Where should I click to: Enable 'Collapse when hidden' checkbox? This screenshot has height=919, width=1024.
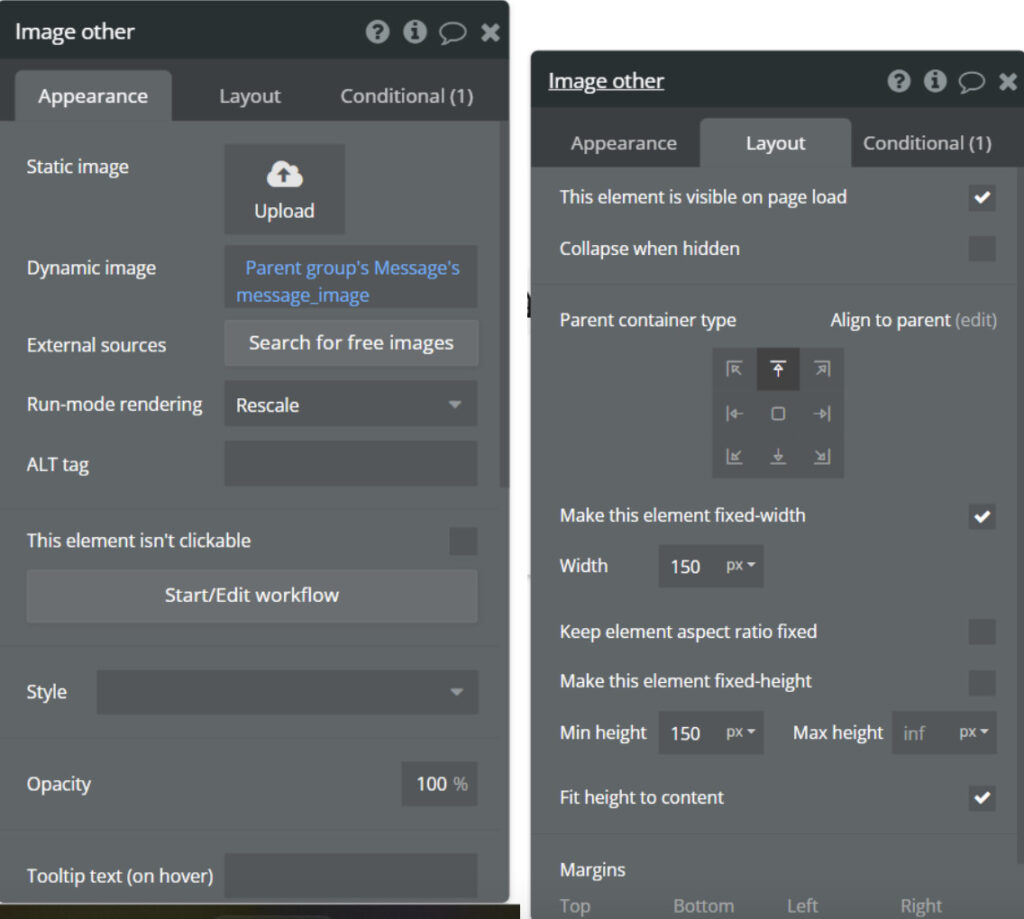pos(981,249)
